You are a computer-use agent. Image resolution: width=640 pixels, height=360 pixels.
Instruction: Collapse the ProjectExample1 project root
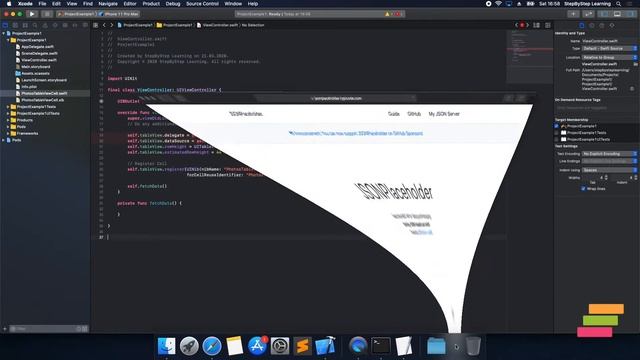pos(4,33)
